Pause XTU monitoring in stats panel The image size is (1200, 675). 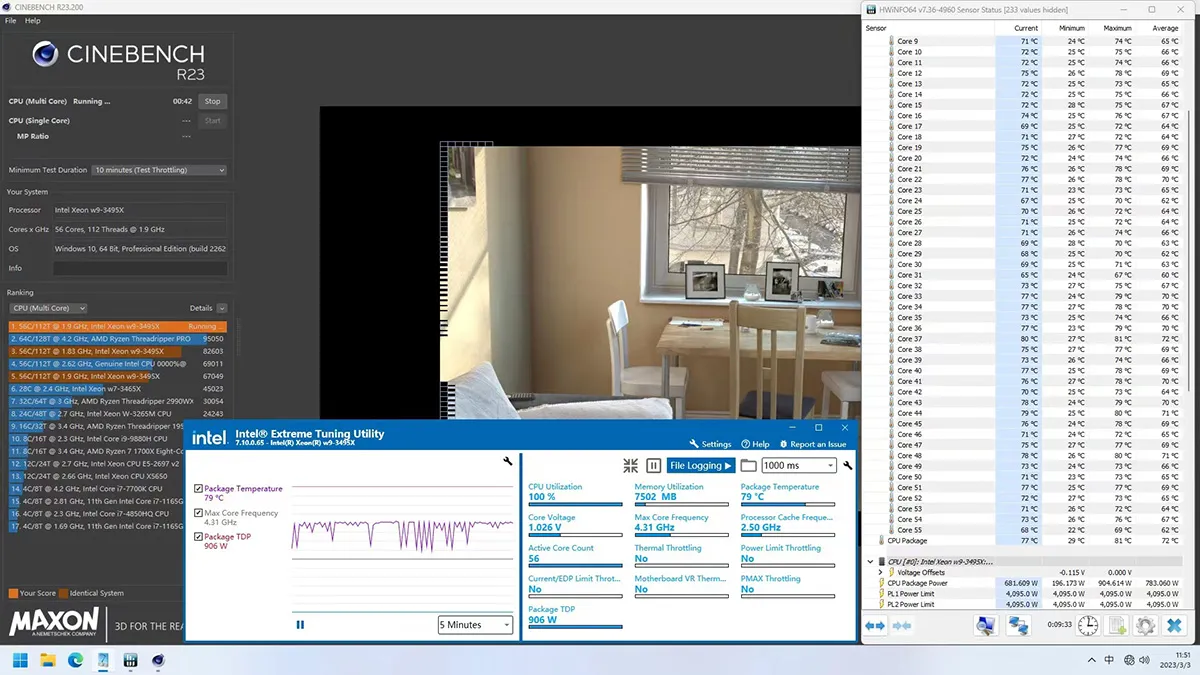point(653,465)
